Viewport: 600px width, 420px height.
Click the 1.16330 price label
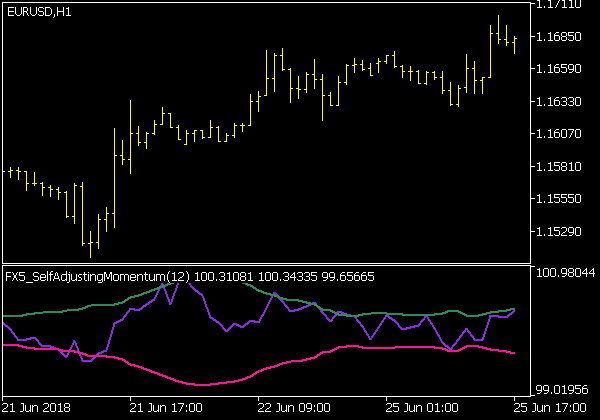click(559, 101)
